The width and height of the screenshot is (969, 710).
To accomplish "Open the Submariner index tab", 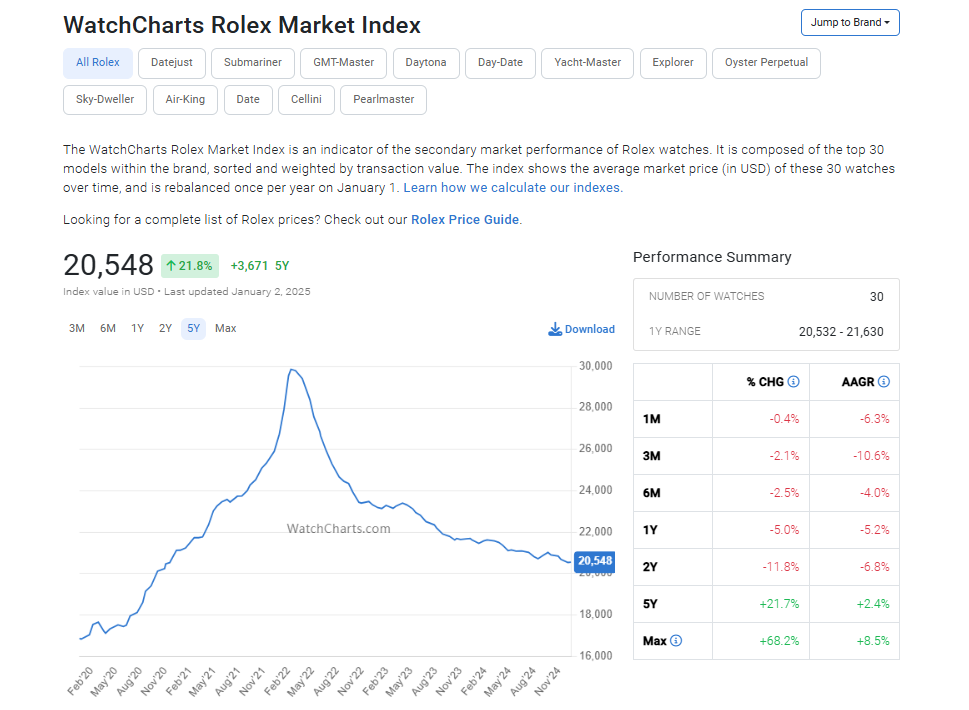I will tap(253, 63).
